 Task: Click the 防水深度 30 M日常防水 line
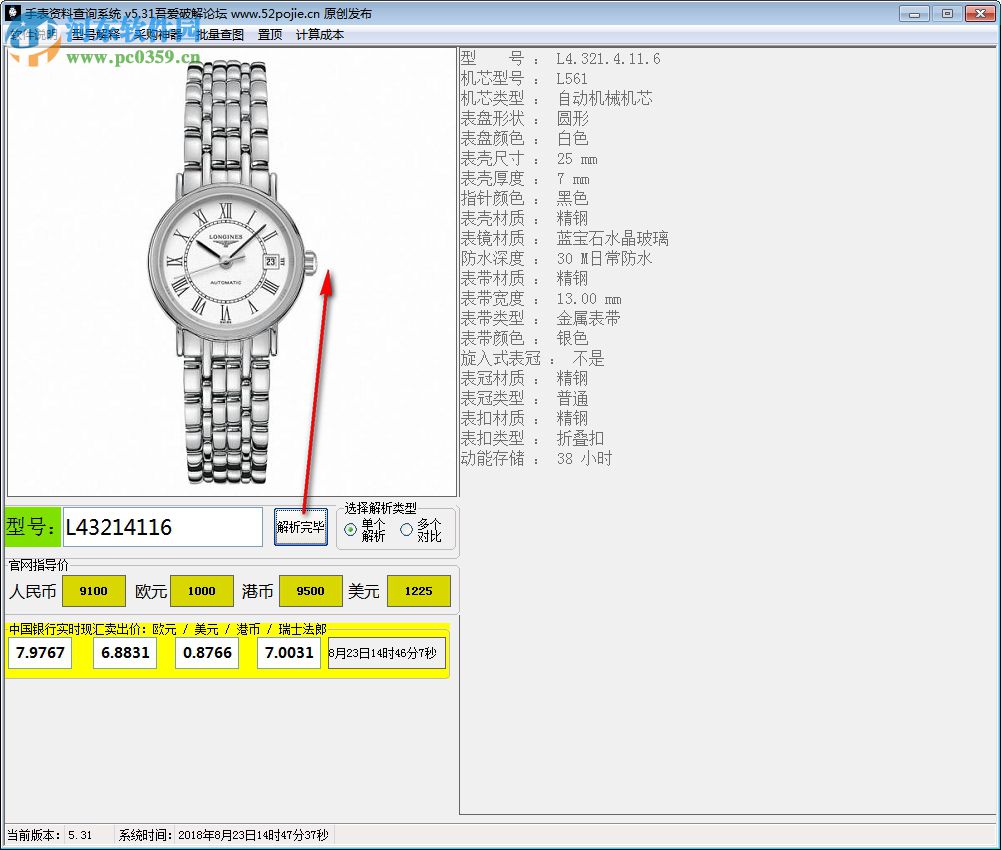click(557, 259)
